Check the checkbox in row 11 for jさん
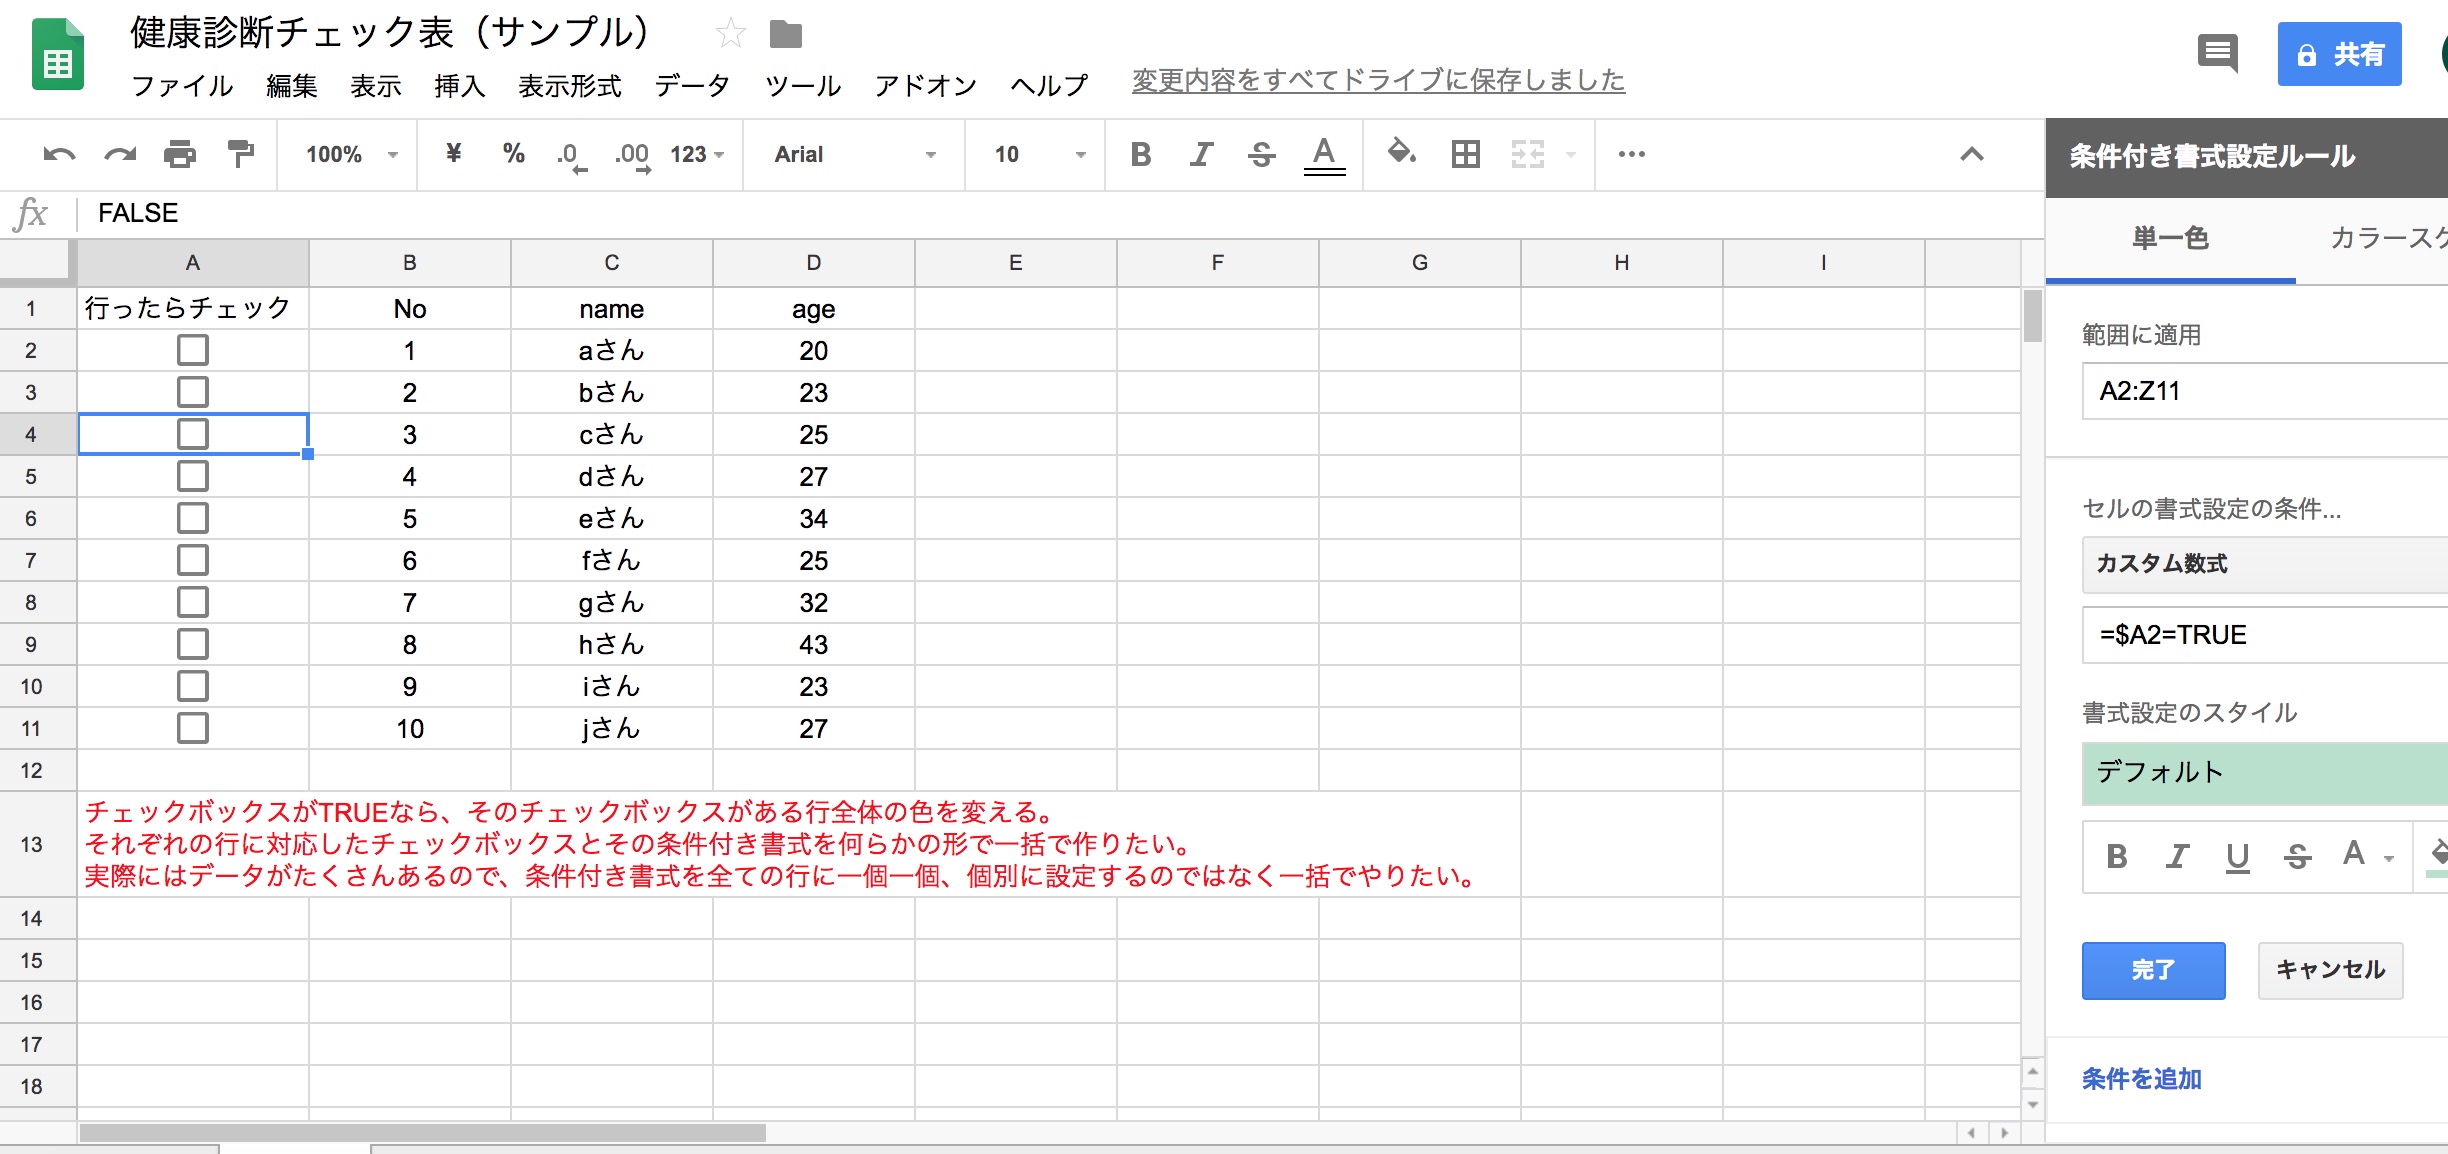 192,728
